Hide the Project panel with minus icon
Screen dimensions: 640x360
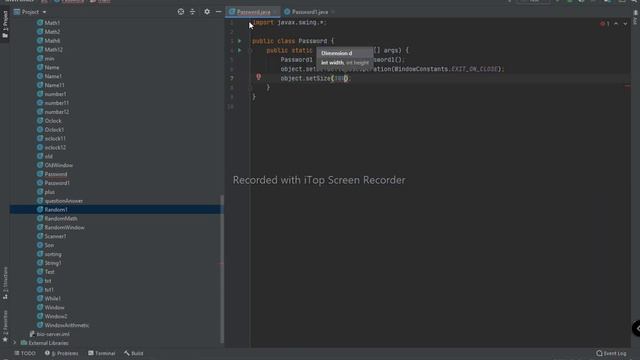218,12
